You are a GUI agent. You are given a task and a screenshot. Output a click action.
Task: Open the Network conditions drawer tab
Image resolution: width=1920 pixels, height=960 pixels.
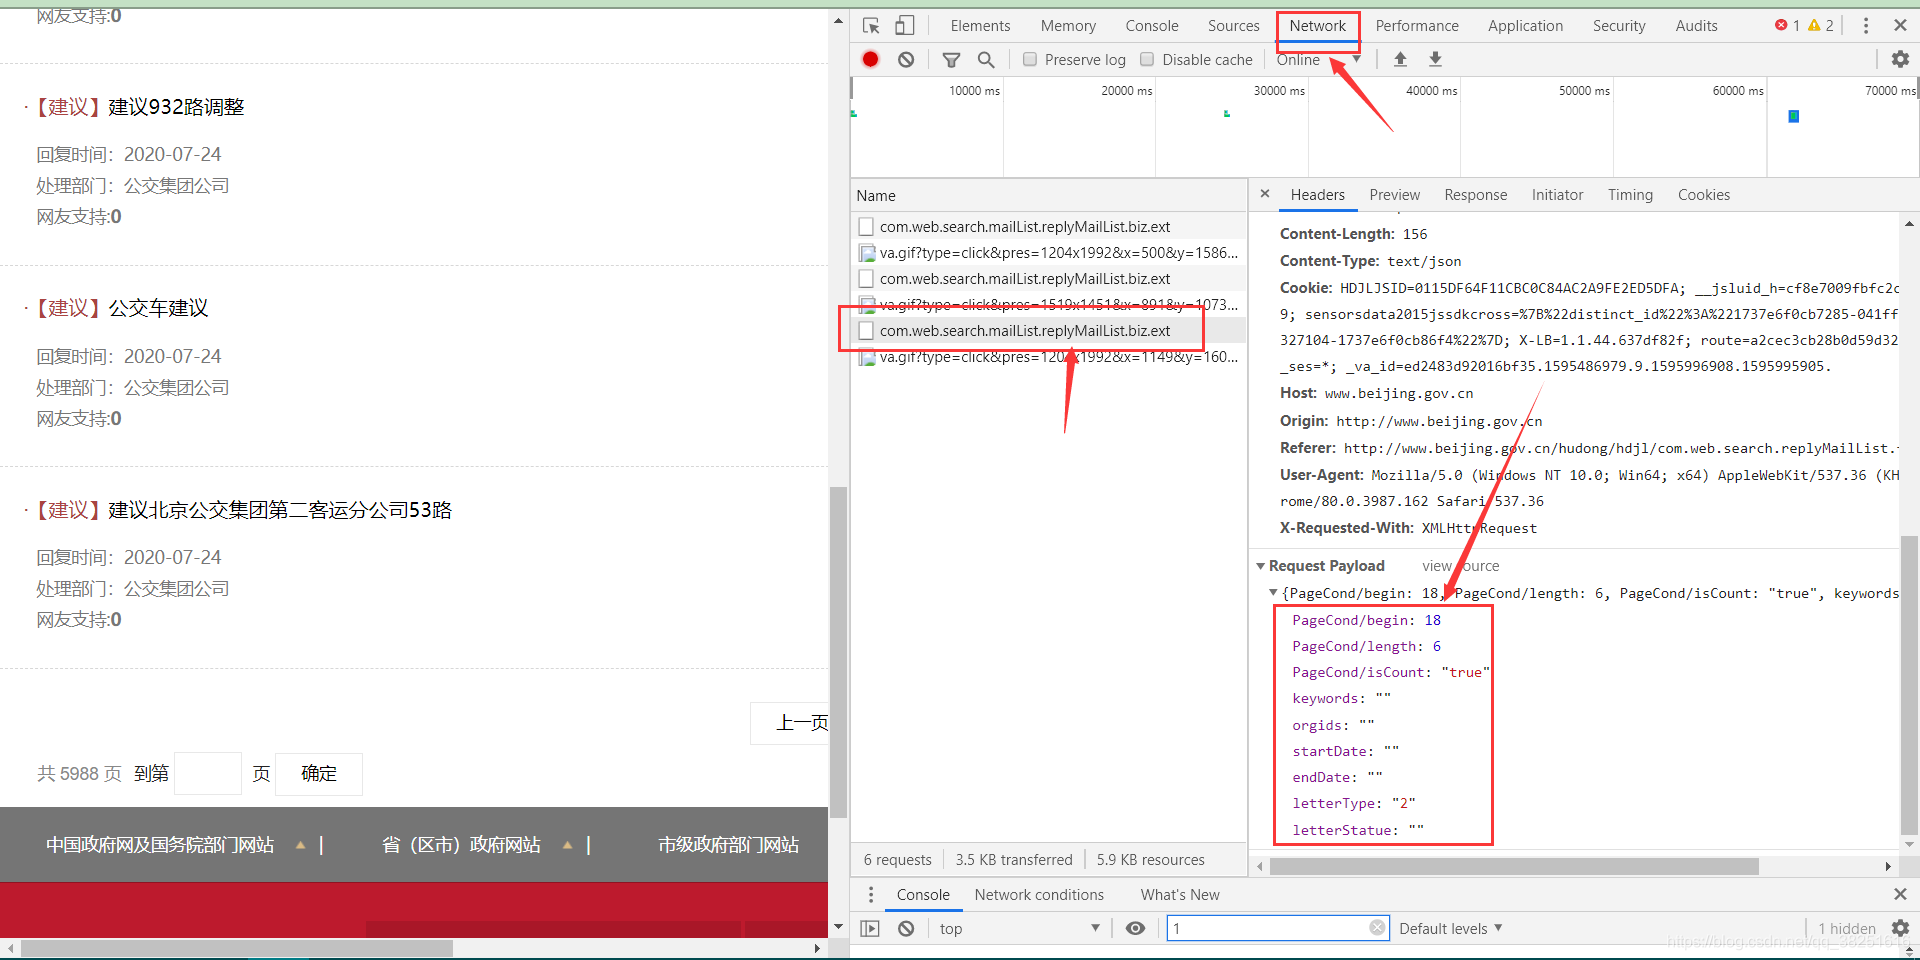1039,895
